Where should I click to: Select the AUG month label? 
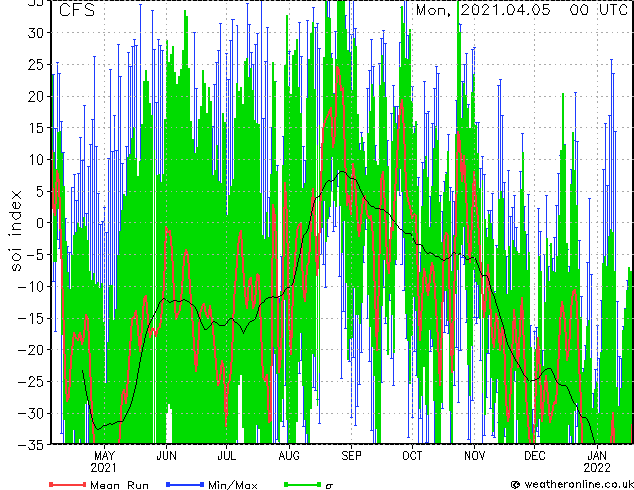289,456
